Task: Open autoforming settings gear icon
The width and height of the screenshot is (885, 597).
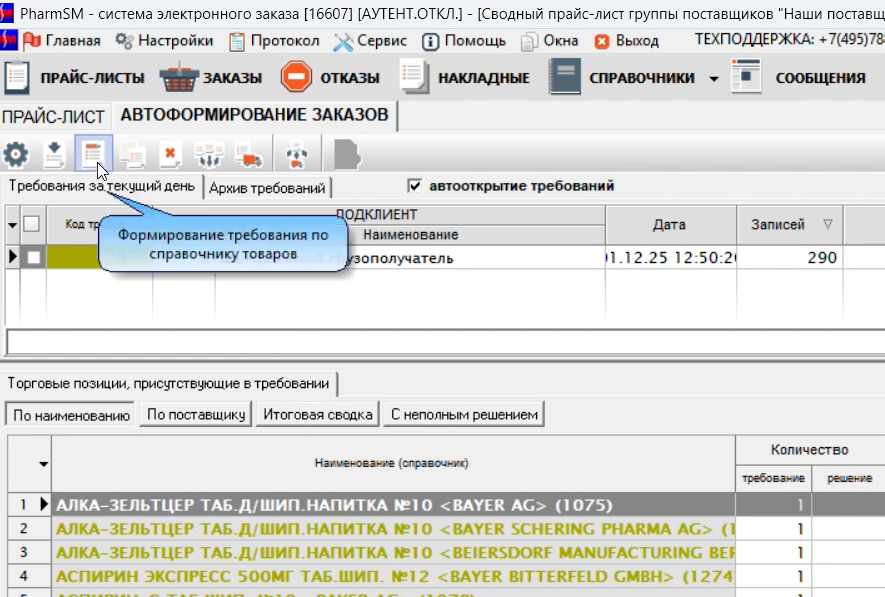Action: 16,155
